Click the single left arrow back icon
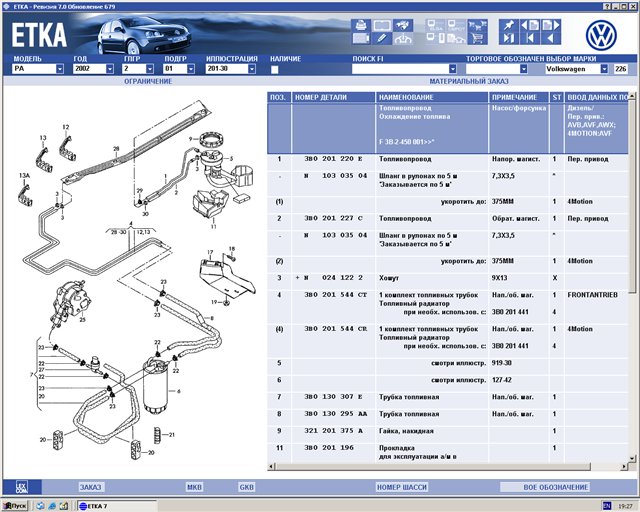This screenshot has width=640, height=512. (551, 39)
